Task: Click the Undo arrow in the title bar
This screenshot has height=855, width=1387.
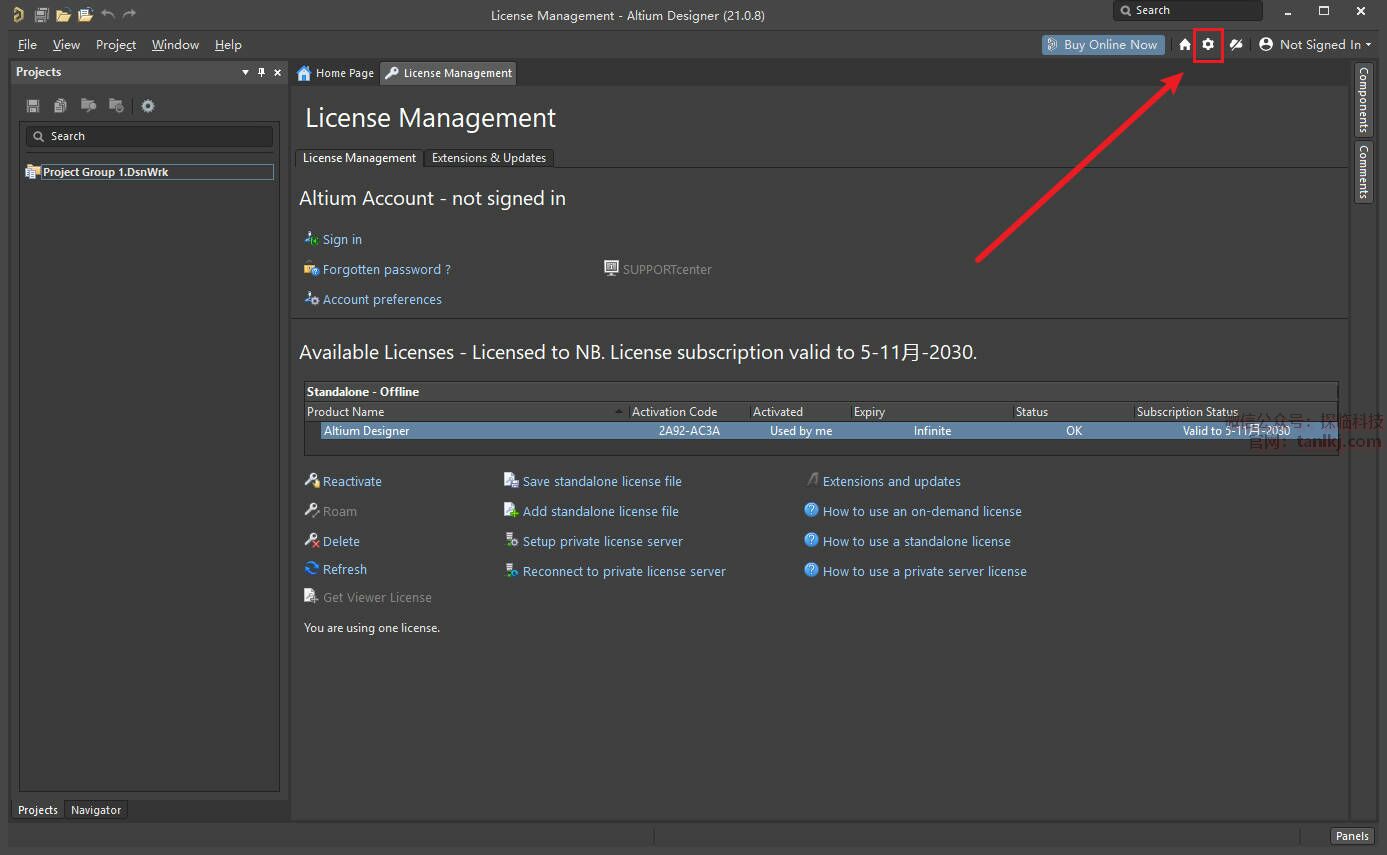Action: click(x=108, y=15)
